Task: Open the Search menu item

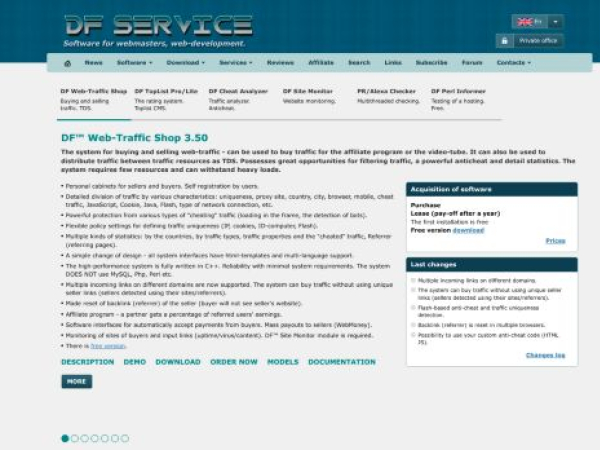Action: (359, 62)
